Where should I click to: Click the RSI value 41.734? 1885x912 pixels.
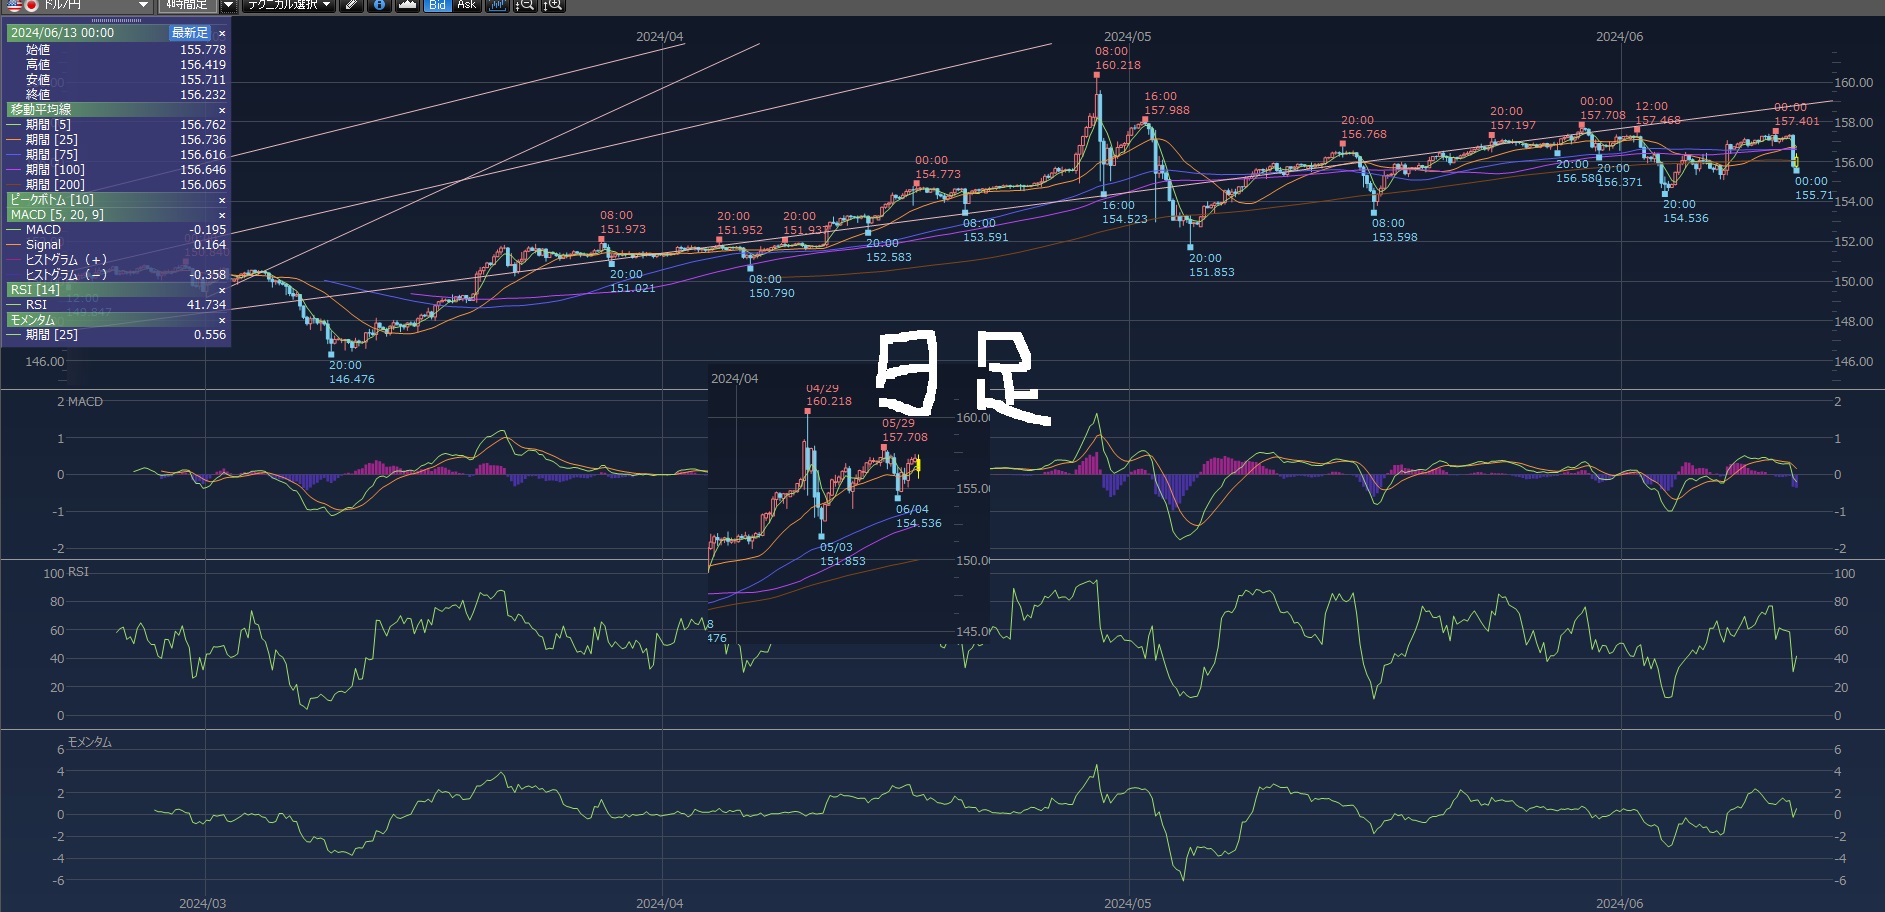coord(206,305)
